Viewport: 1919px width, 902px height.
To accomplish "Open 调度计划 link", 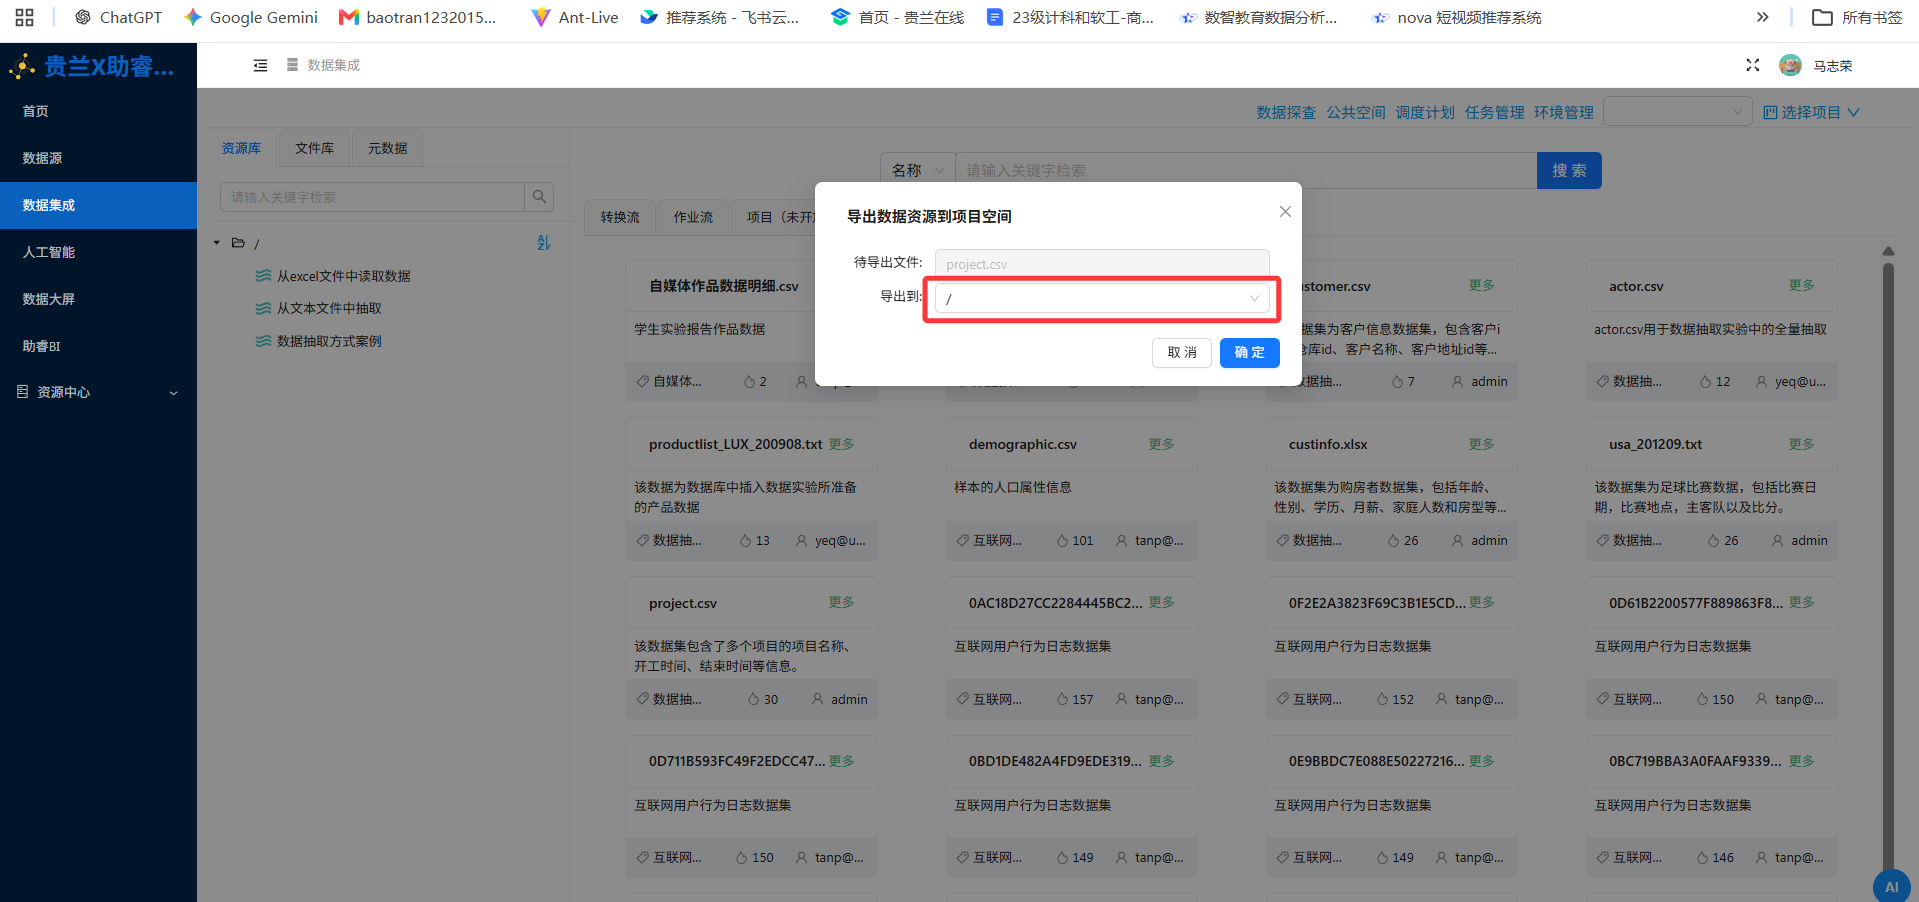I will tap(1425, 112).
